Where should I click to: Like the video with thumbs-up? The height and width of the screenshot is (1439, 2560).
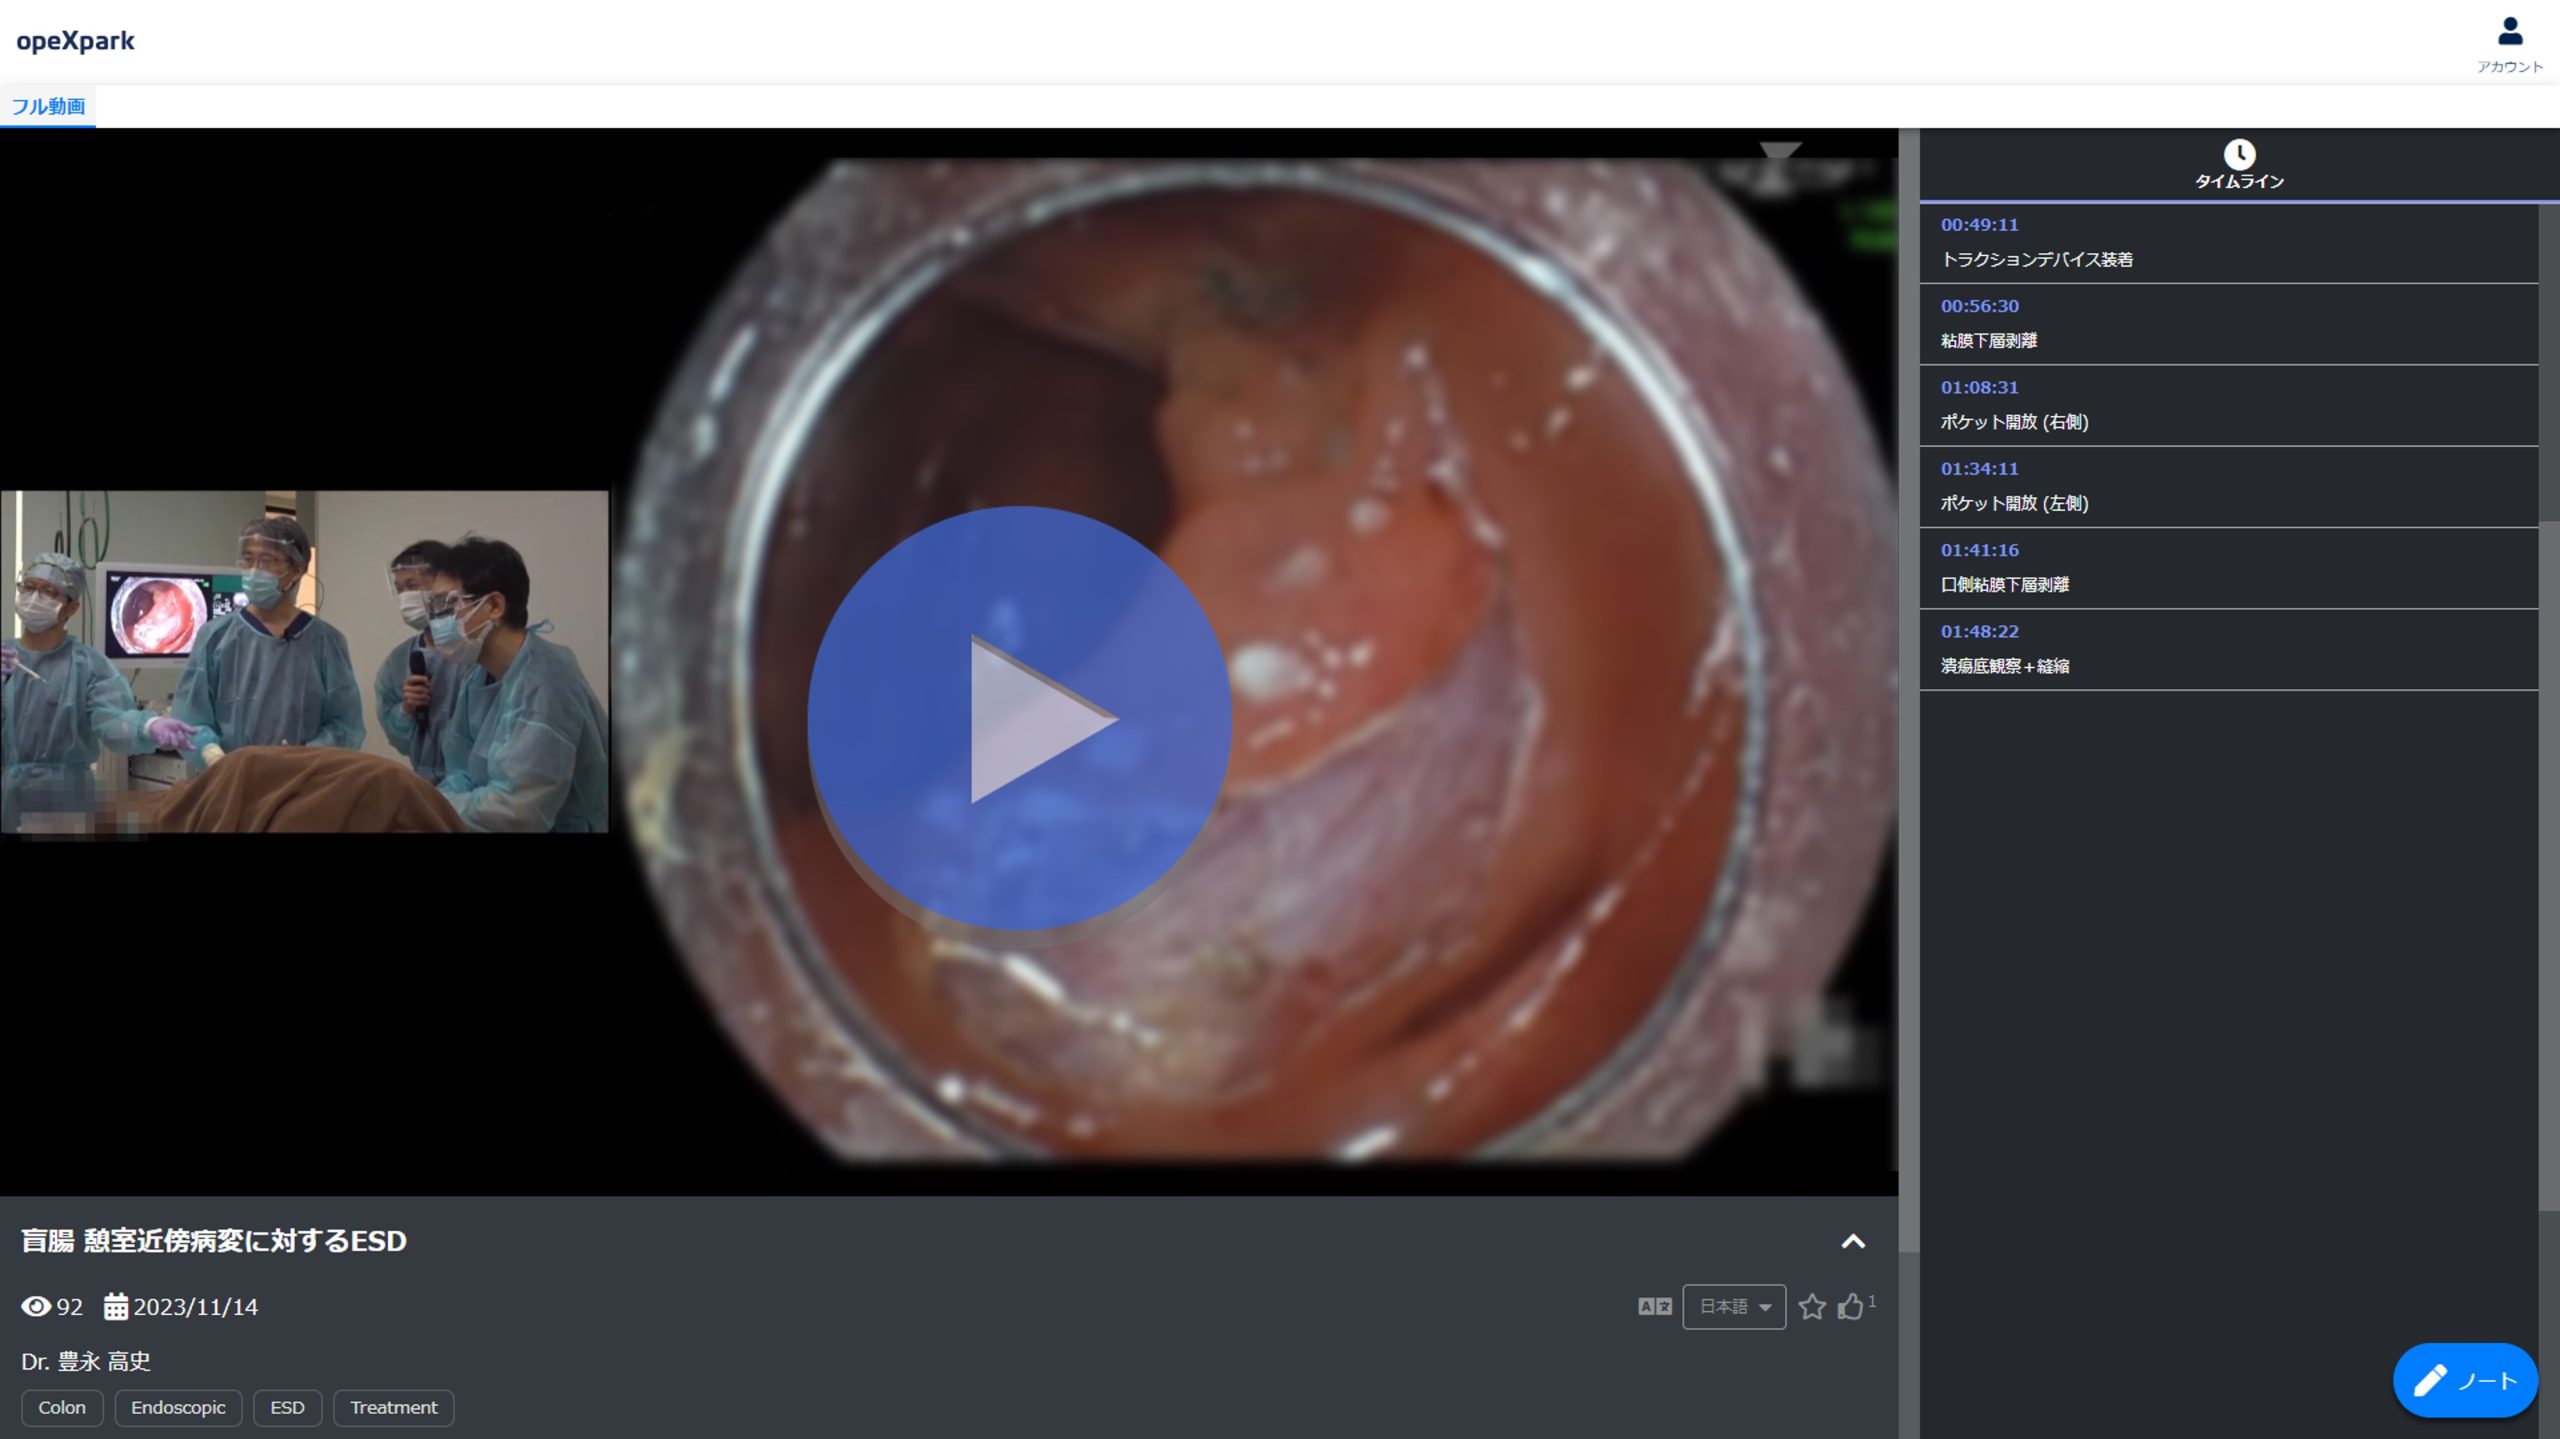coord(1850,1307)
